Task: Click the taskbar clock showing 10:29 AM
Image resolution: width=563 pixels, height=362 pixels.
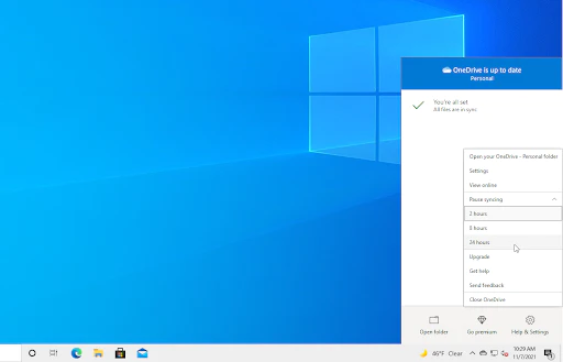Action: [x=524, y=353]
